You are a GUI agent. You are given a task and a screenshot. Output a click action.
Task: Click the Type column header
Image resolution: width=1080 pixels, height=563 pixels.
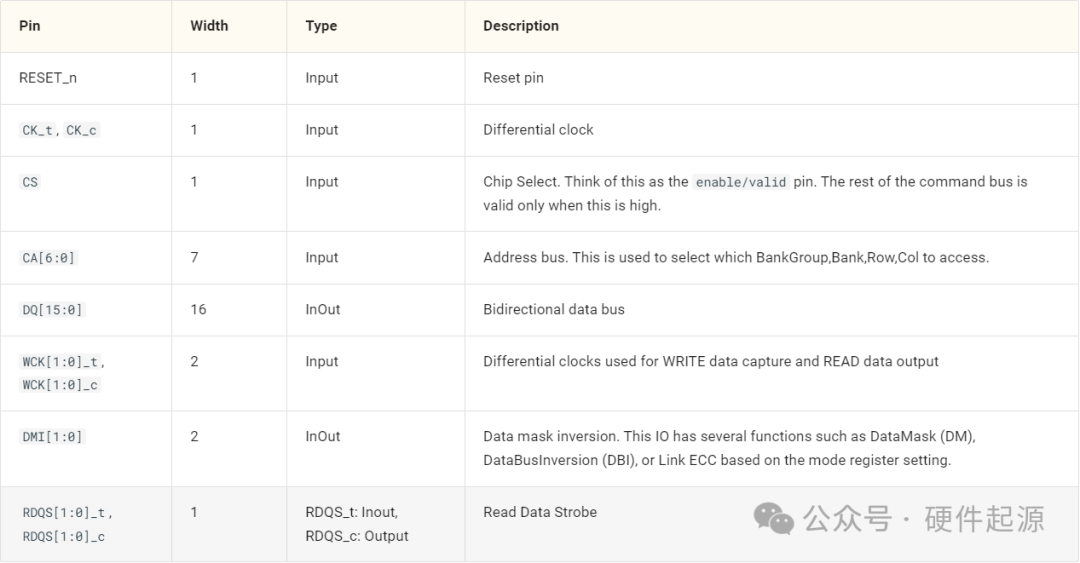[321, 26]
